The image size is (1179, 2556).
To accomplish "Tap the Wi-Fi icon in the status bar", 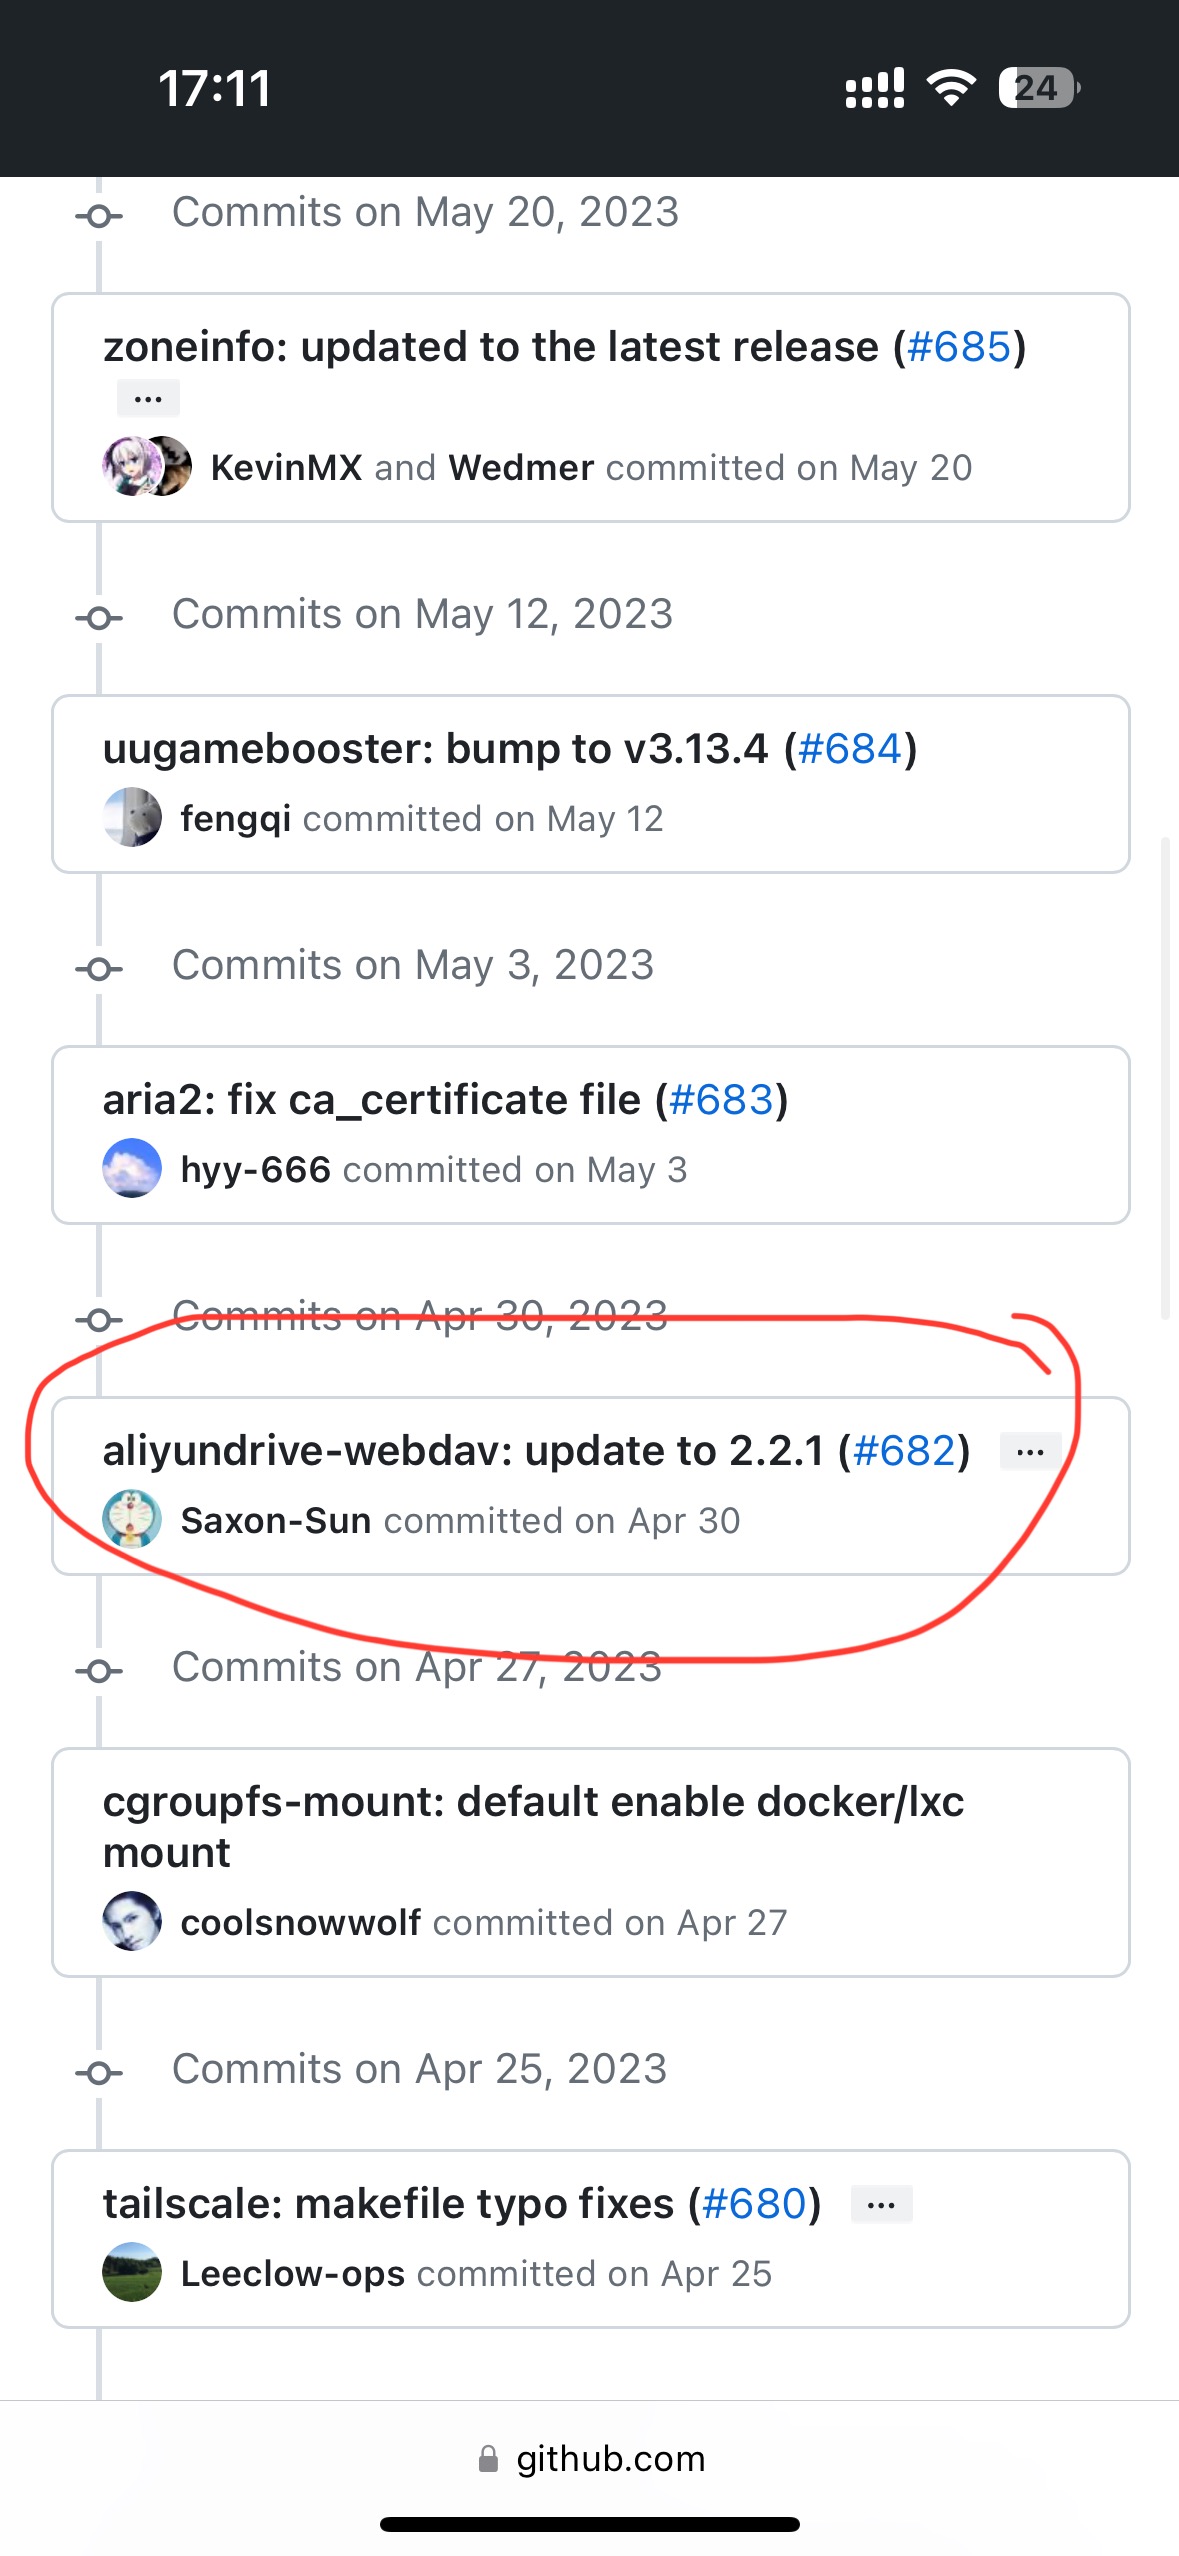I will click(950, 88).
